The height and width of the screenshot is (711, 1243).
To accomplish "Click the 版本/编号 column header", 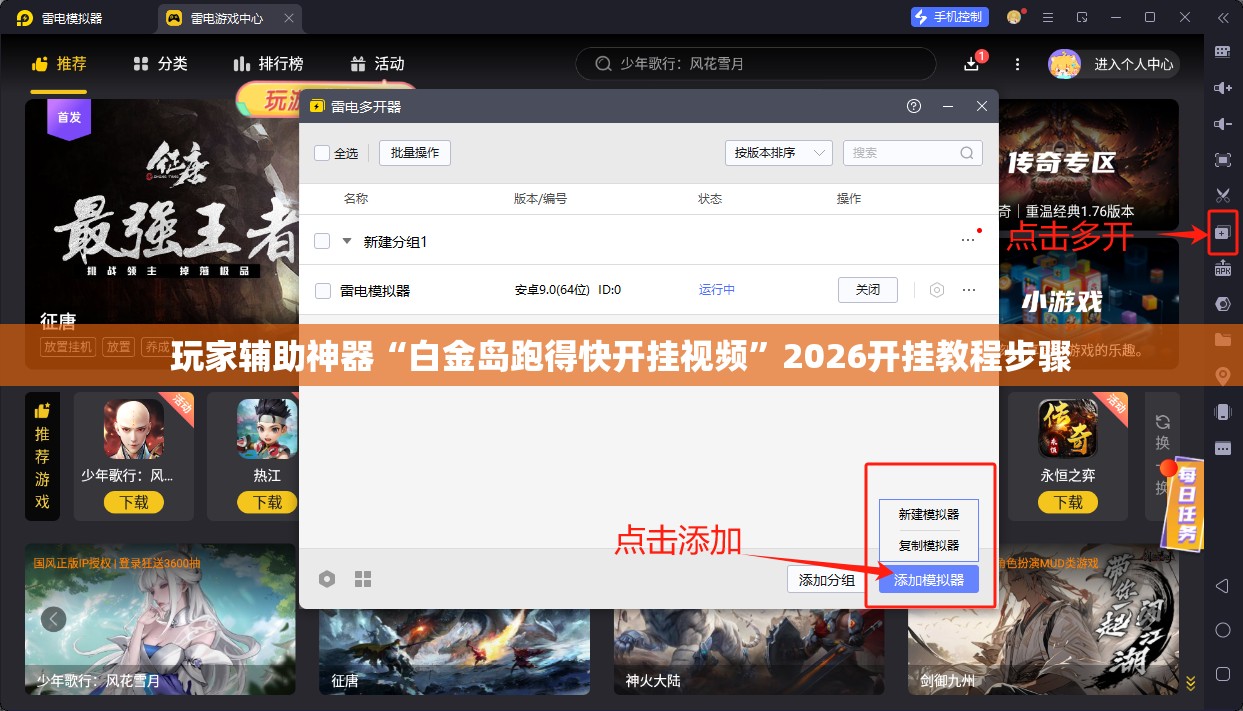I will tap(540, 199).
